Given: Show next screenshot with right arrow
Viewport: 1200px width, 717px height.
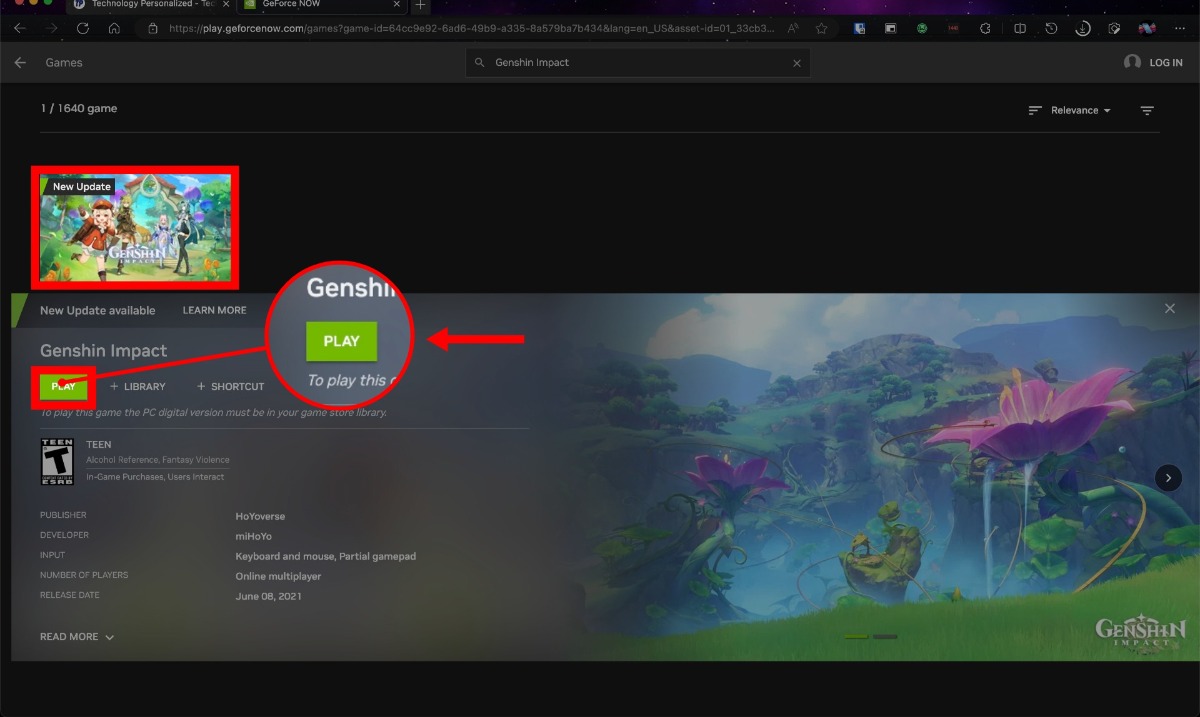Looking at the screenshot, I should (x=1168, y=478).
